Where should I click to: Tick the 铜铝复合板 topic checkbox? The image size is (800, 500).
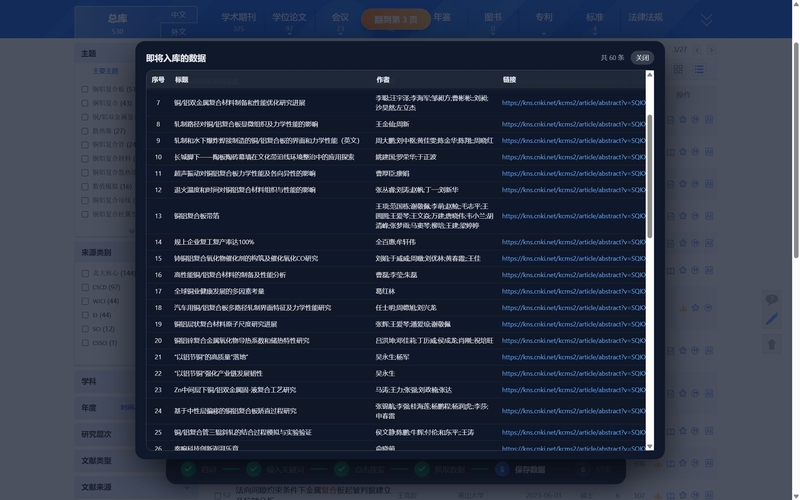click(x=85, y=89)
